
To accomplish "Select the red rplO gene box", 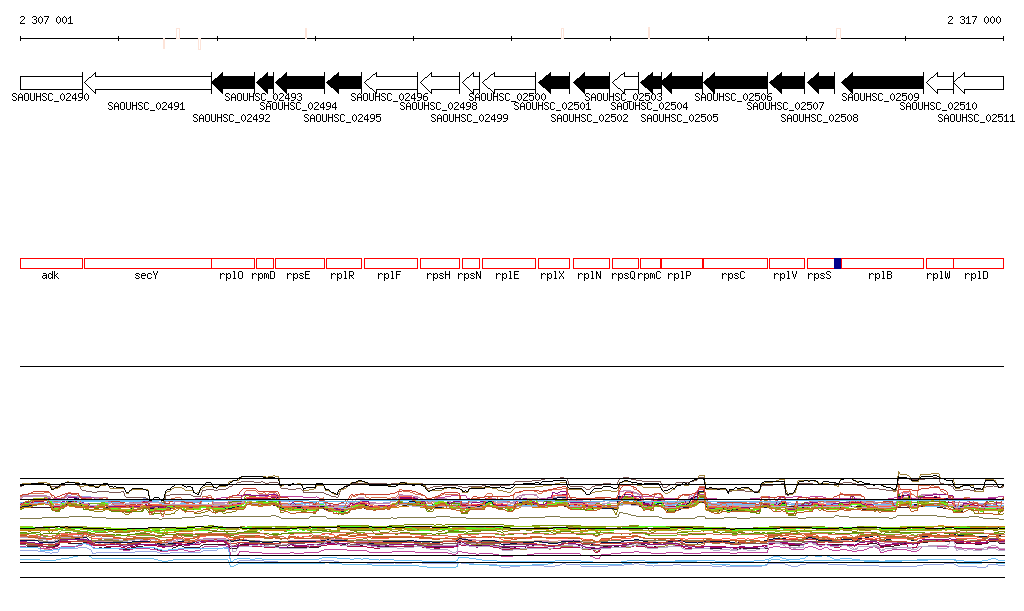I will pyautogui.click(x=233, y=264).
